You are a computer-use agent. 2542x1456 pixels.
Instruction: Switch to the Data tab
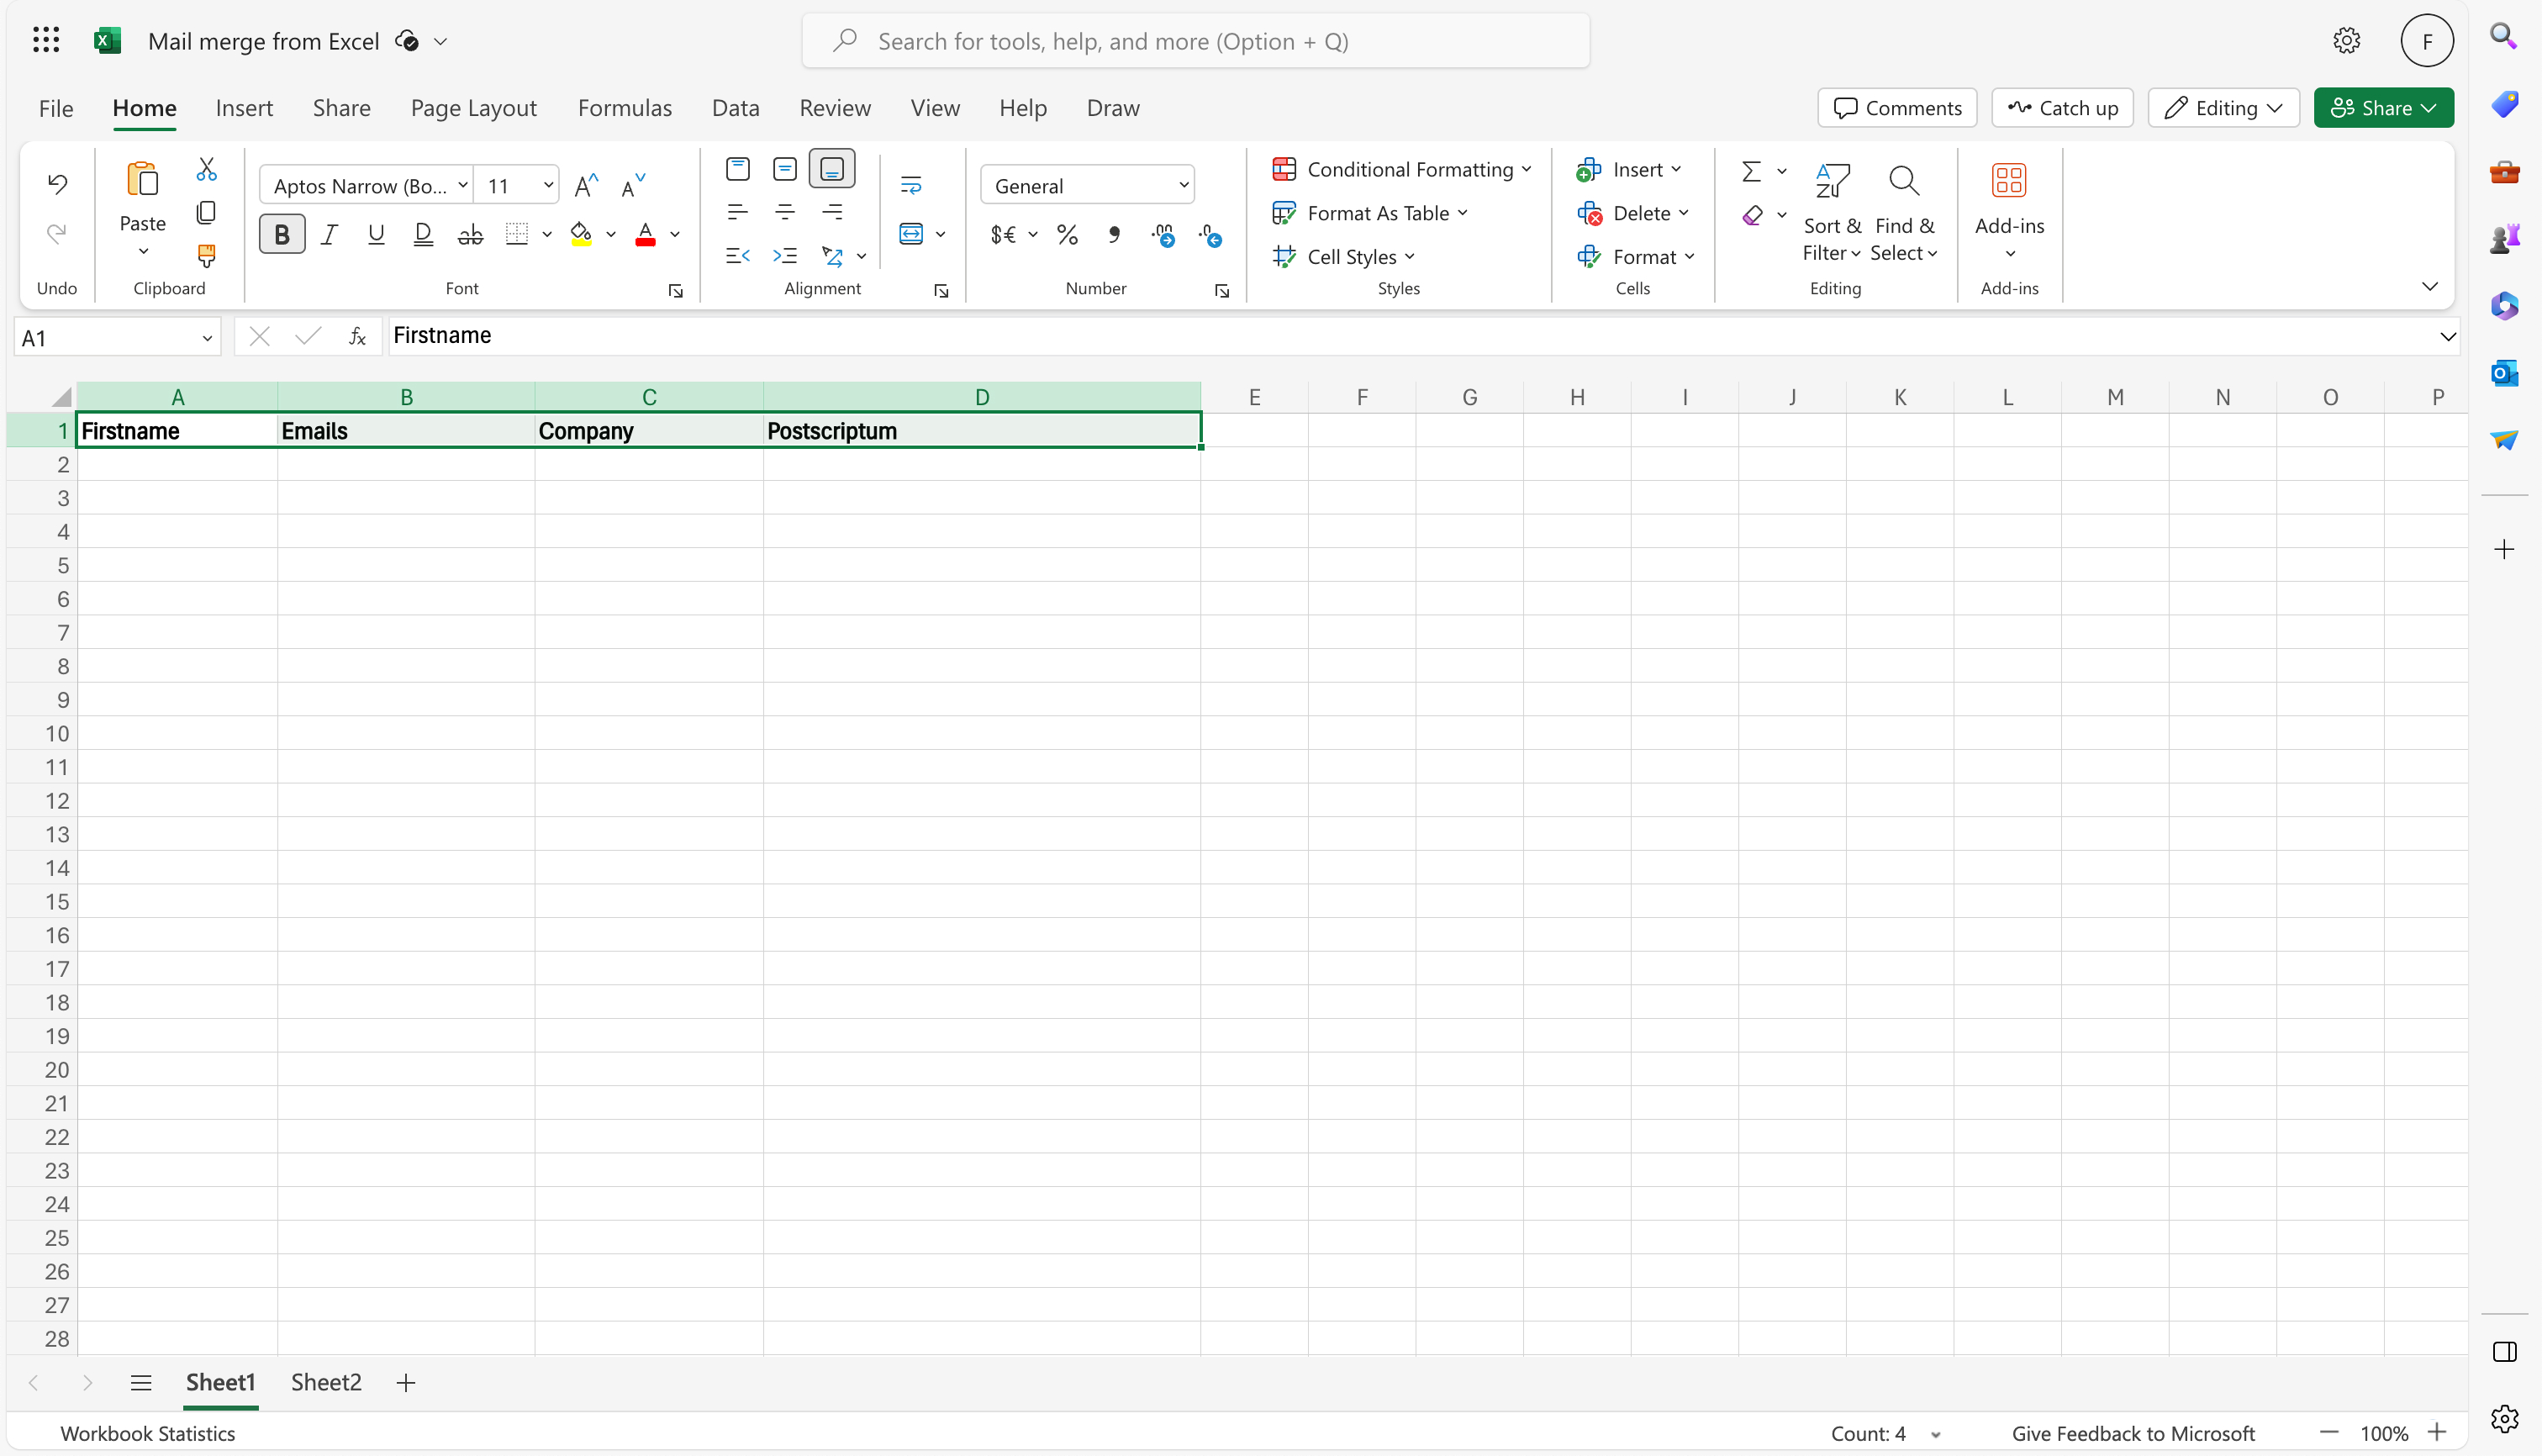(x=735, y=108)
